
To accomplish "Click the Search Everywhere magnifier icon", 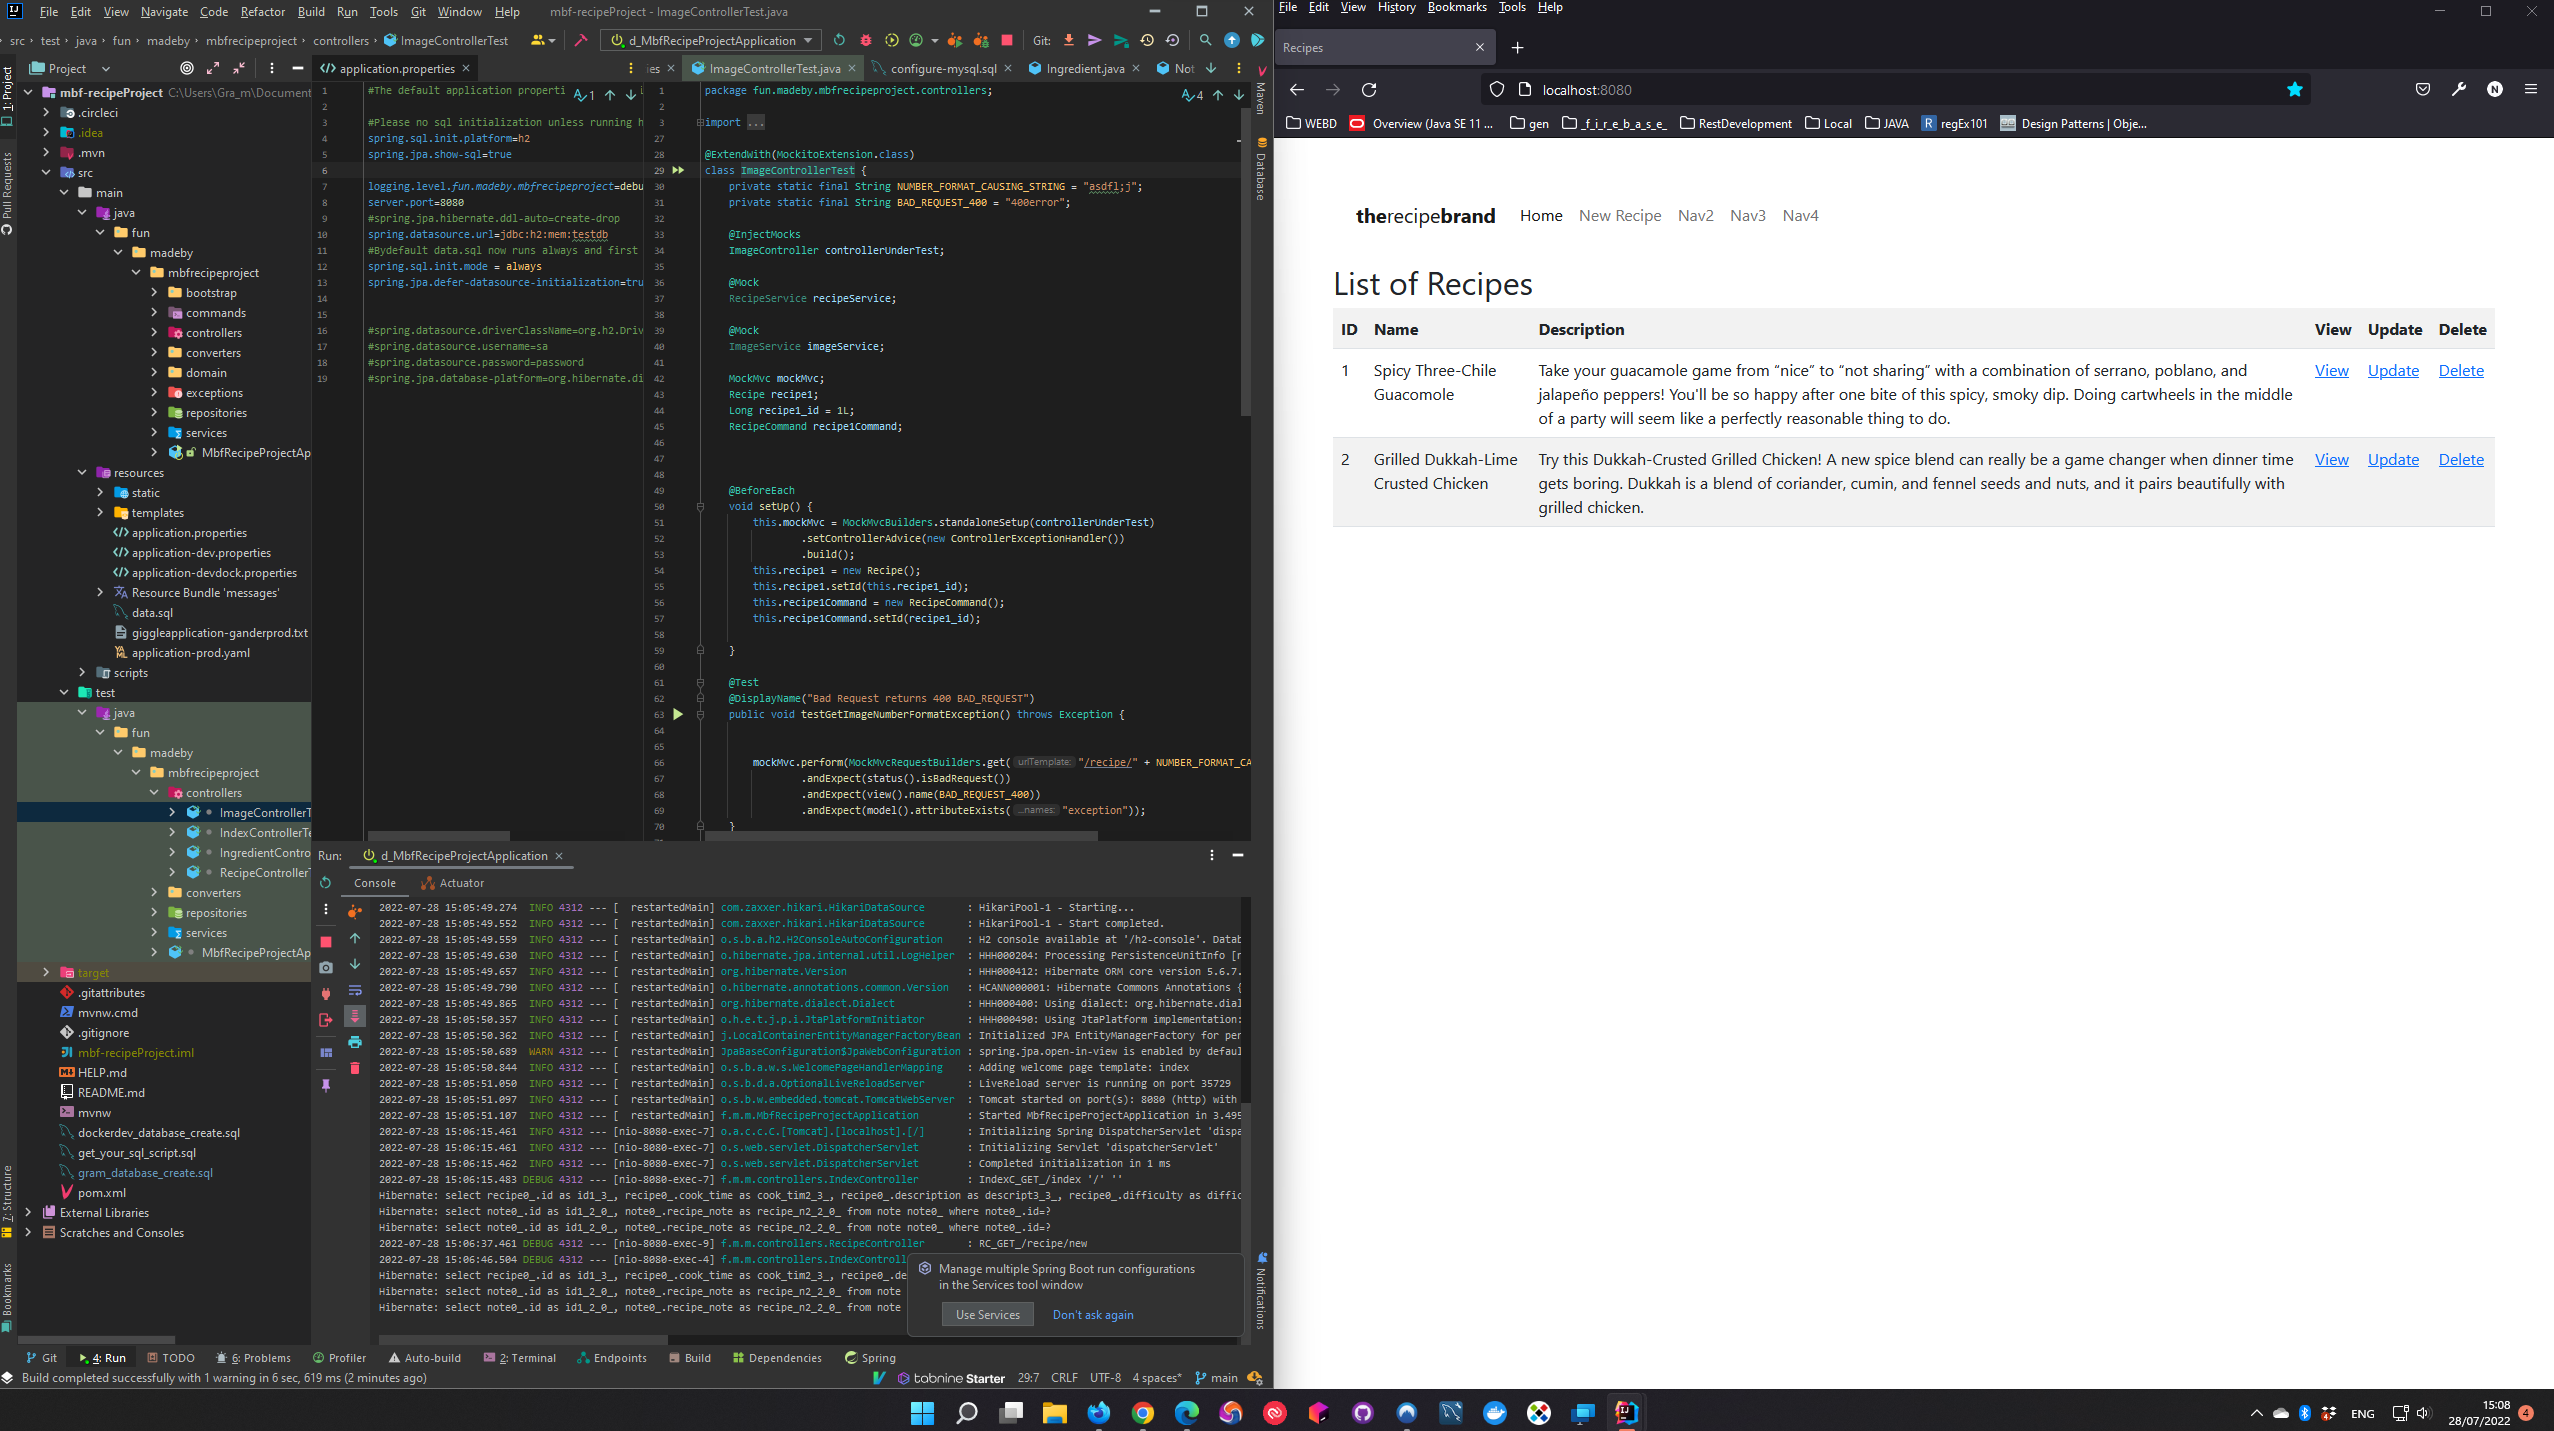I will [x=1205, y=40].
